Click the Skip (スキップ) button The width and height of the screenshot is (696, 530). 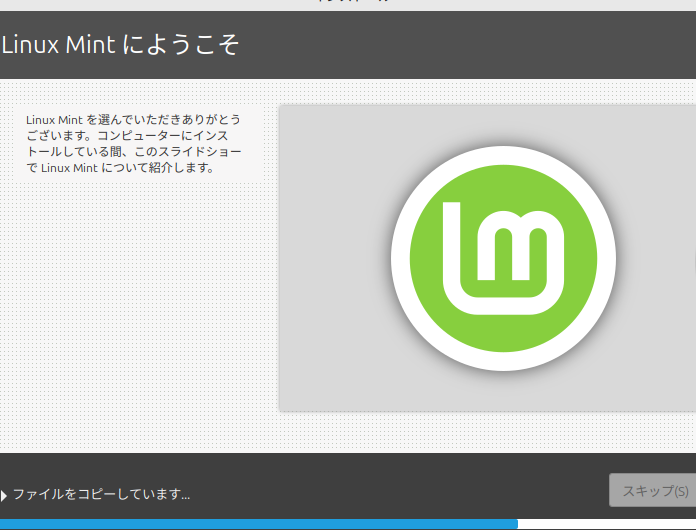point(653,490)
